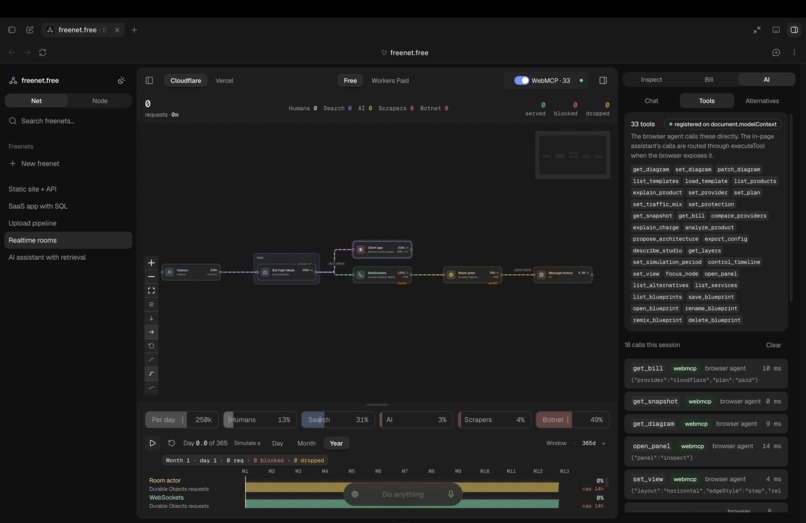Simulate a Day period
Screen dimensions: 806x523
(x=278, y=443)
